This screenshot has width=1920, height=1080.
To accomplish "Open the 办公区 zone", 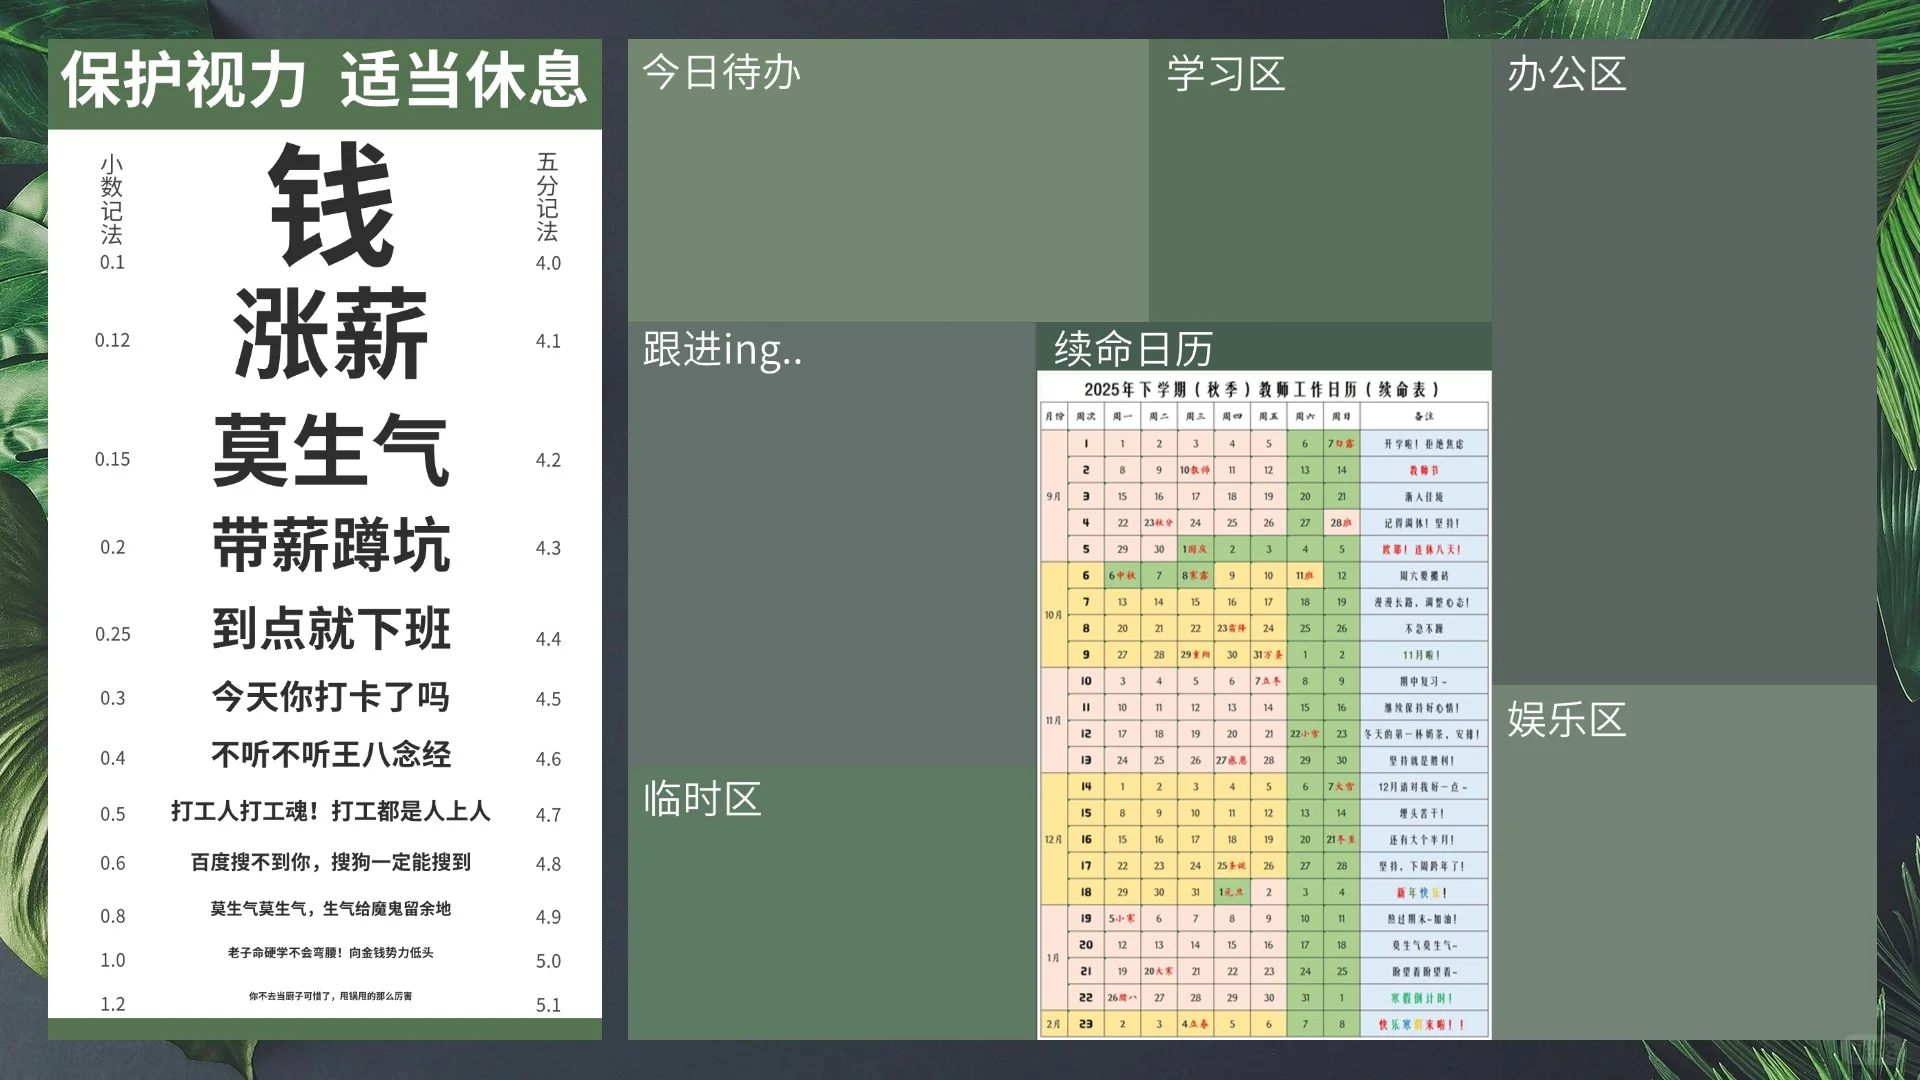I will (1566, 75).
